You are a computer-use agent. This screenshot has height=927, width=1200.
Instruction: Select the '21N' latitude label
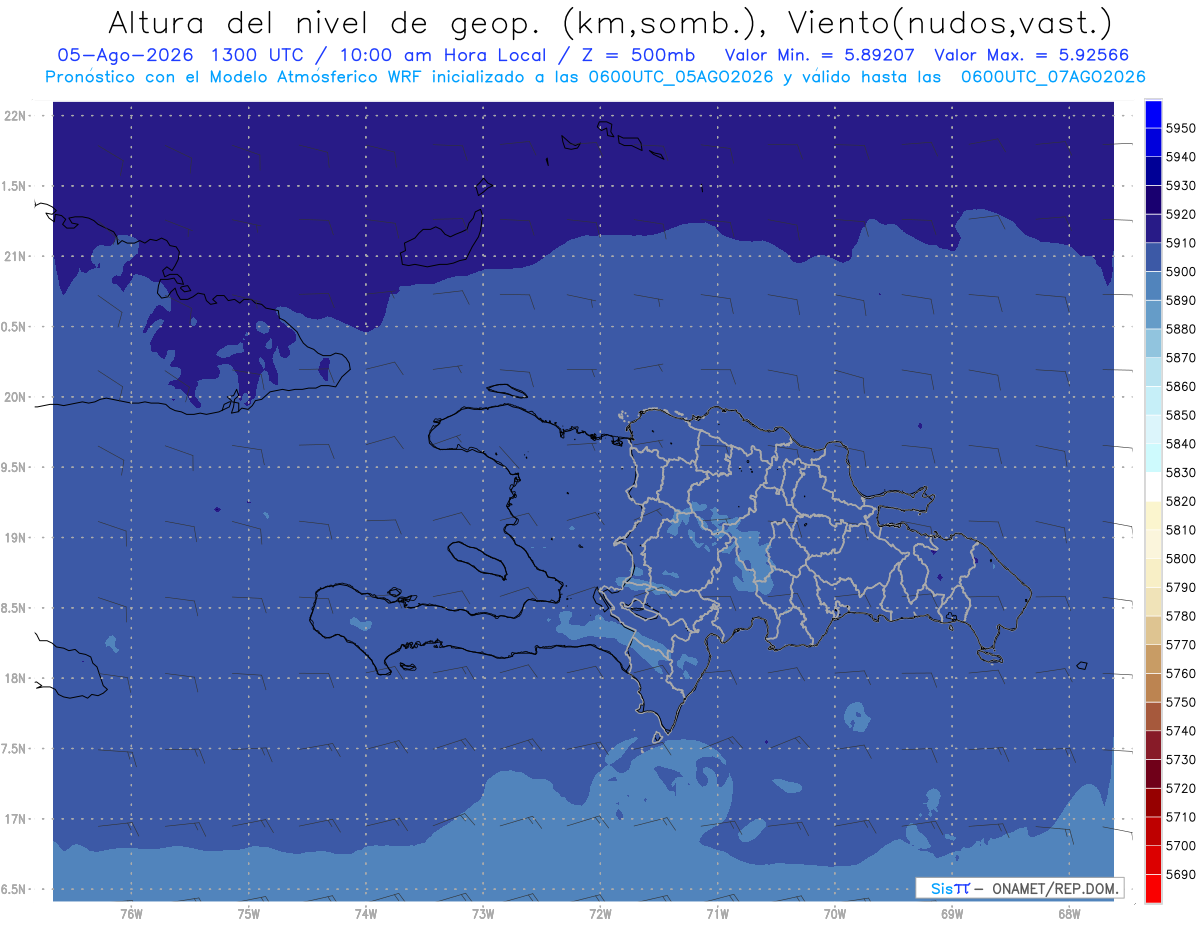(x=16, y=256)
